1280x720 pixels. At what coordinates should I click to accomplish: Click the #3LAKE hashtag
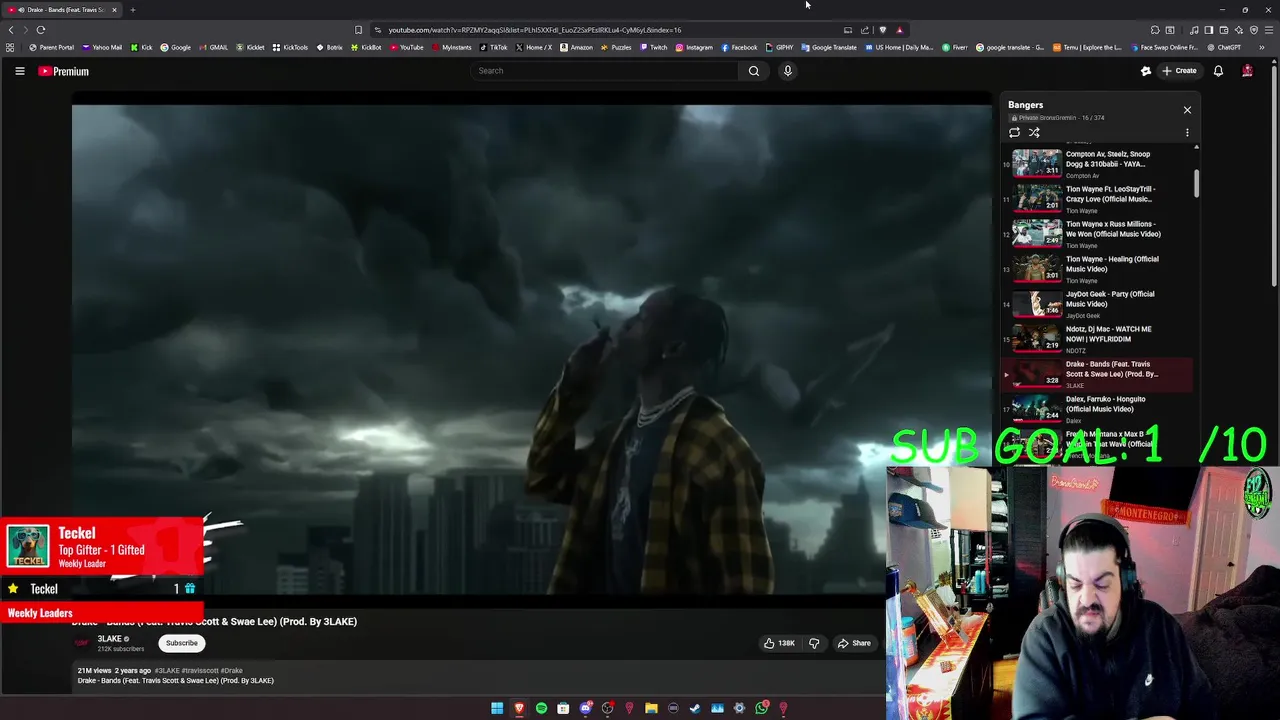167,671
